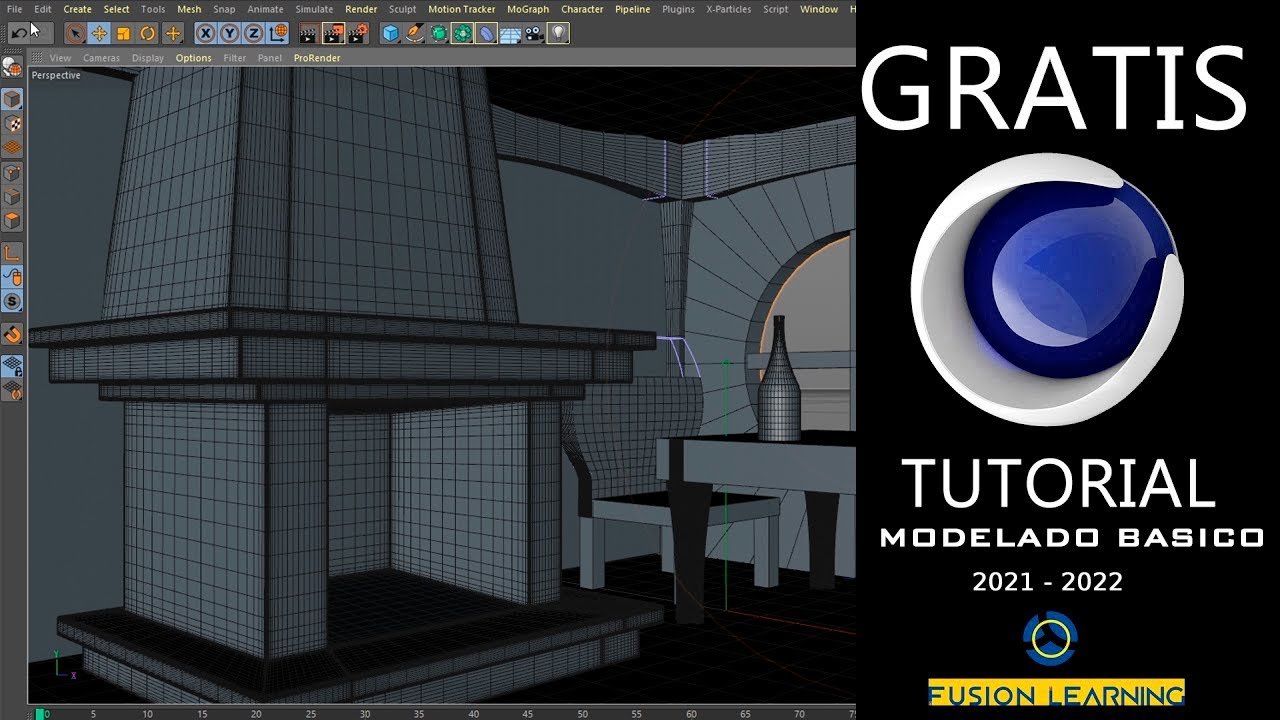Open the viewport Options menu
Viewport: 1280px width, 720px height.
[x=193, y=58]
